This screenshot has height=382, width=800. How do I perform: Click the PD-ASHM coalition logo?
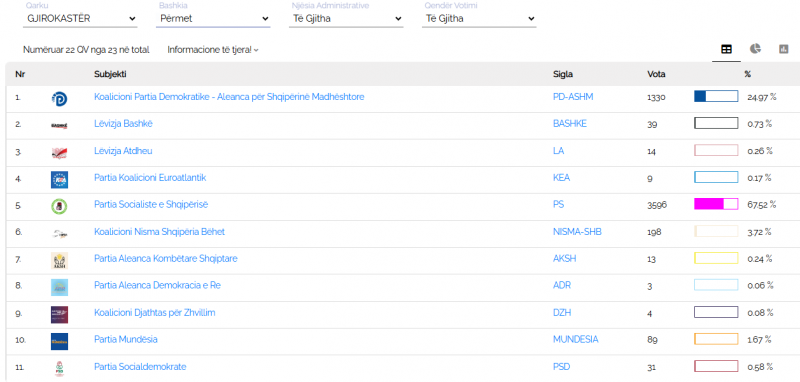59,99
